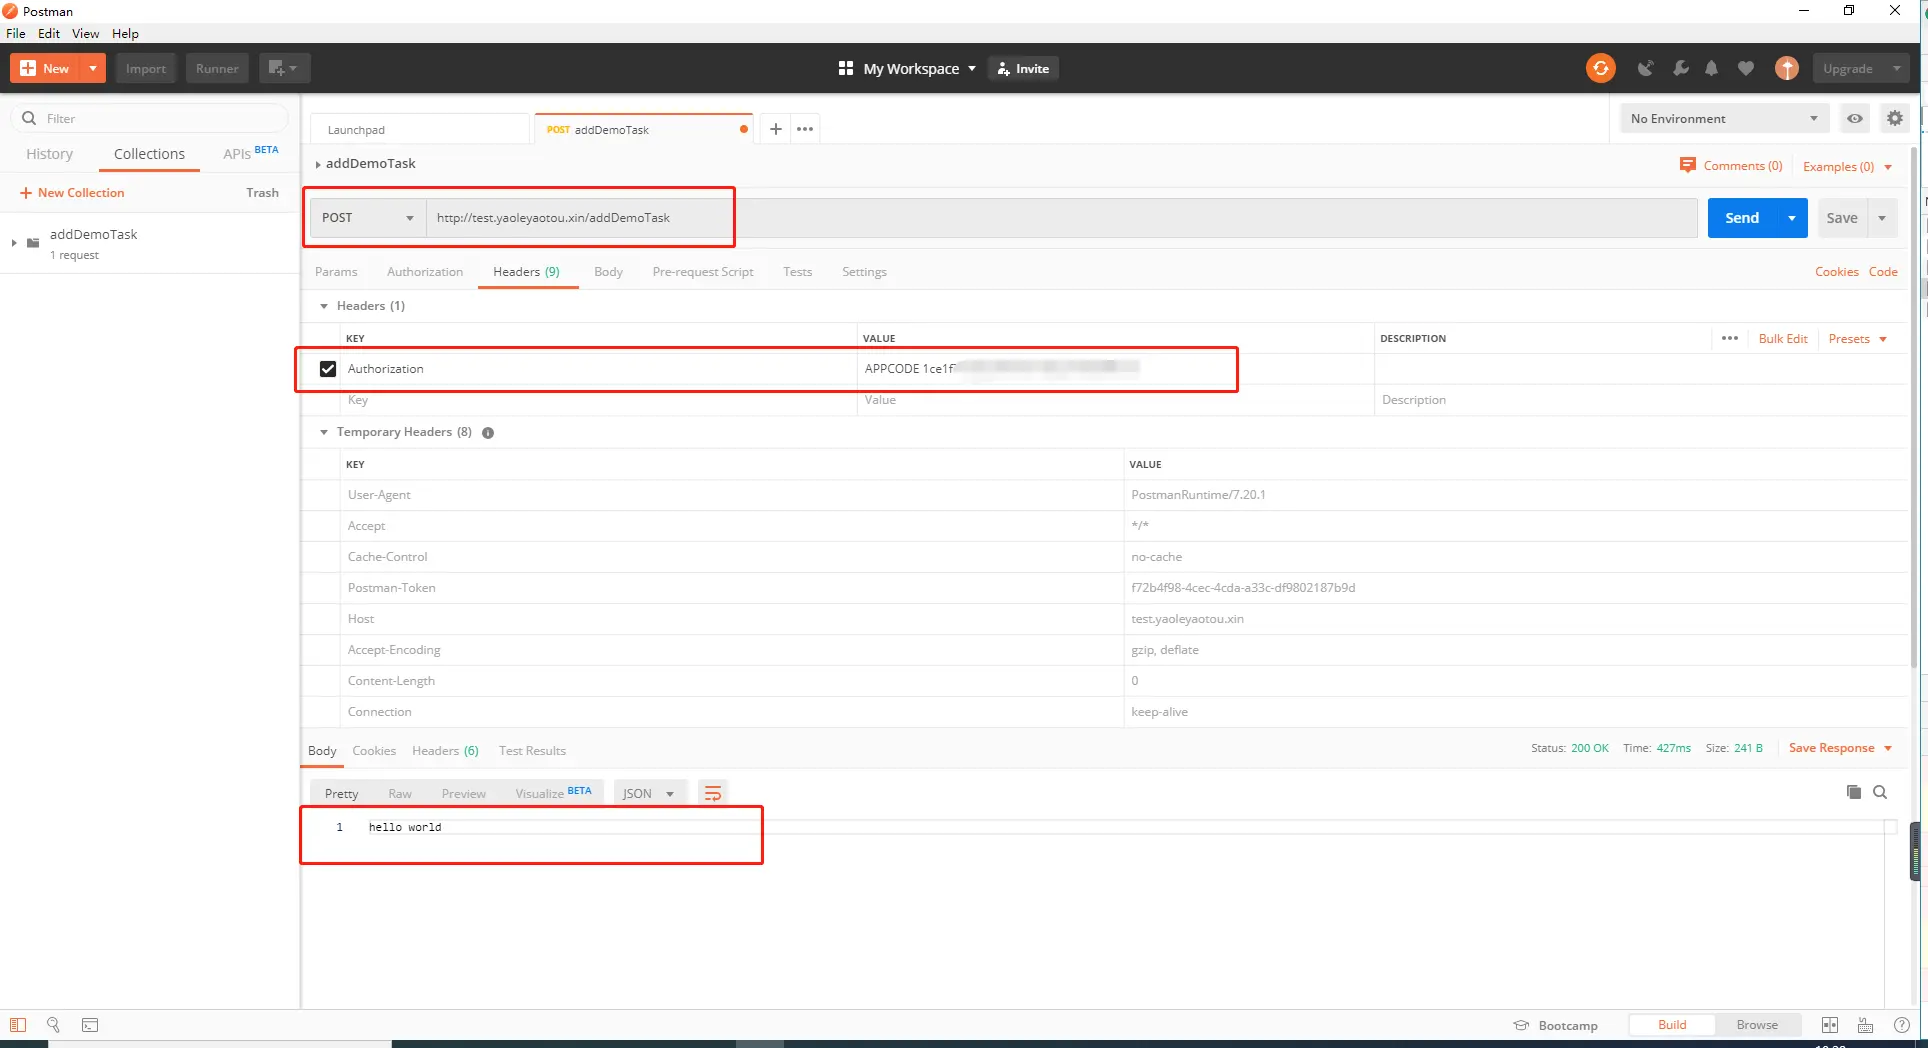The image size is (1928, 1048).
Task: Switch to Build mode
Action: pos(1672,1025)
